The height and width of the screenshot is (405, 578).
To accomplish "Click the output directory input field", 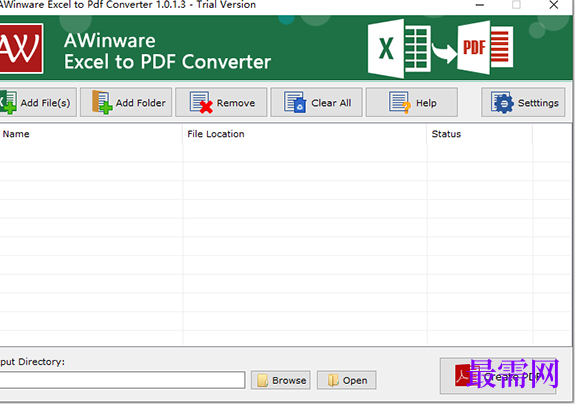I will pos(122,380).
